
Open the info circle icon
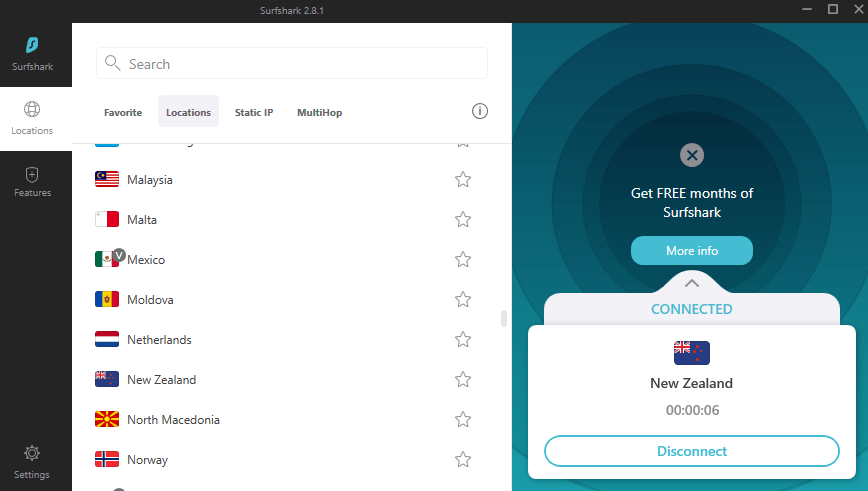(x=480, y=111)
